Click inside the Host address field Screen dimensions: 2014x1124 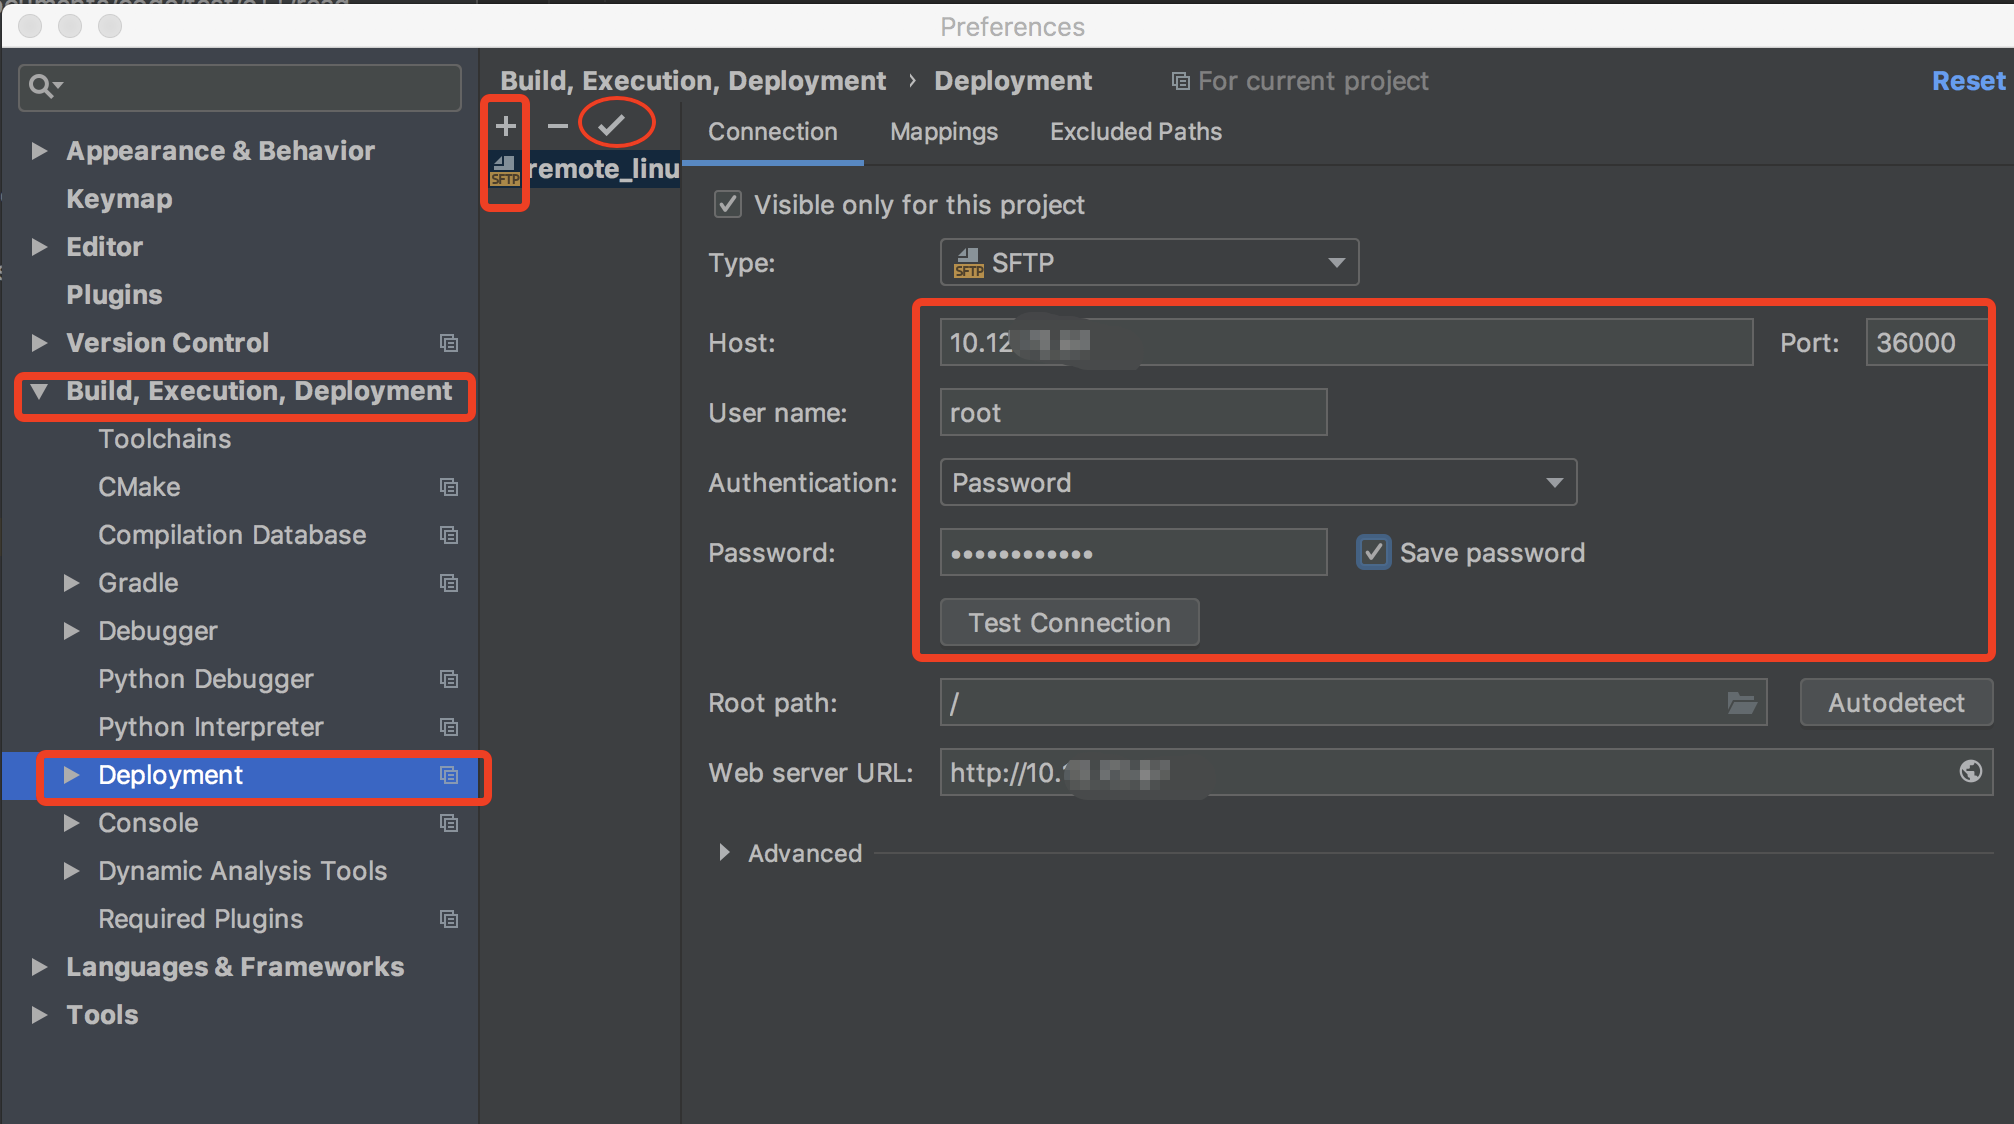click(x=1345, y=342)
